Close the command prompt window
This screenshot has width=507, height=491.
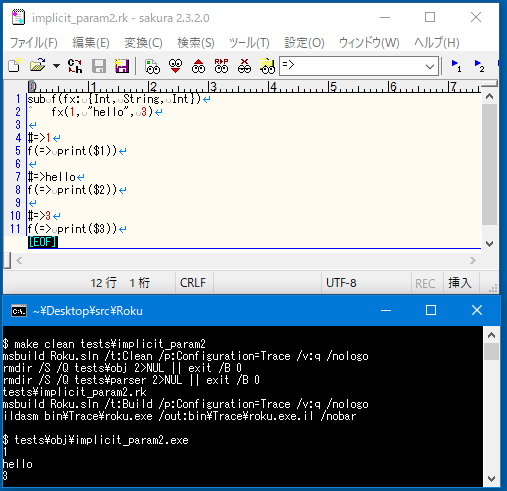coord(477,310)
